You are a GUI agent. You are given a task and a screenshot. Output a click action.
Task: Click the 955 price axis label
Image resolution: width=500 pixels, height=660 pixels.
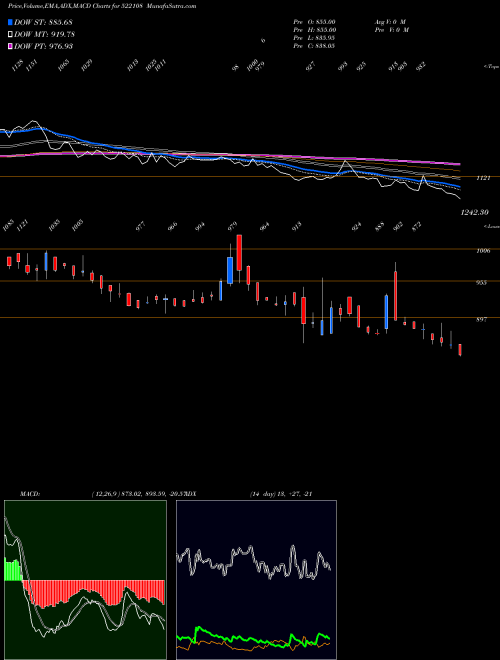tap(483, 282)
